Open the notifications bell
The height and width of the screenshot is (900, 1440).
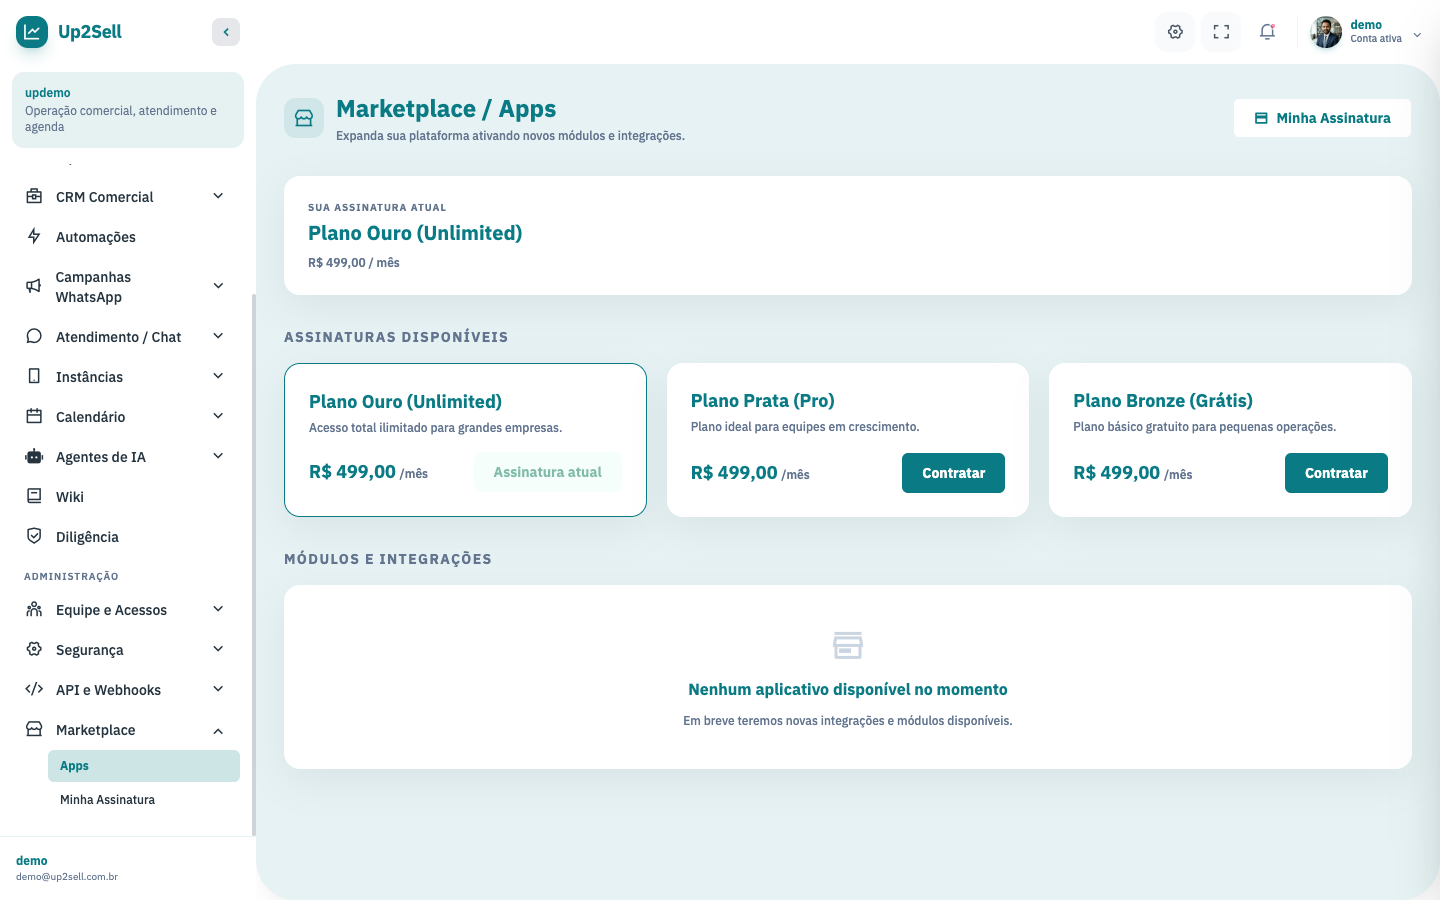tap(1267, 32)
